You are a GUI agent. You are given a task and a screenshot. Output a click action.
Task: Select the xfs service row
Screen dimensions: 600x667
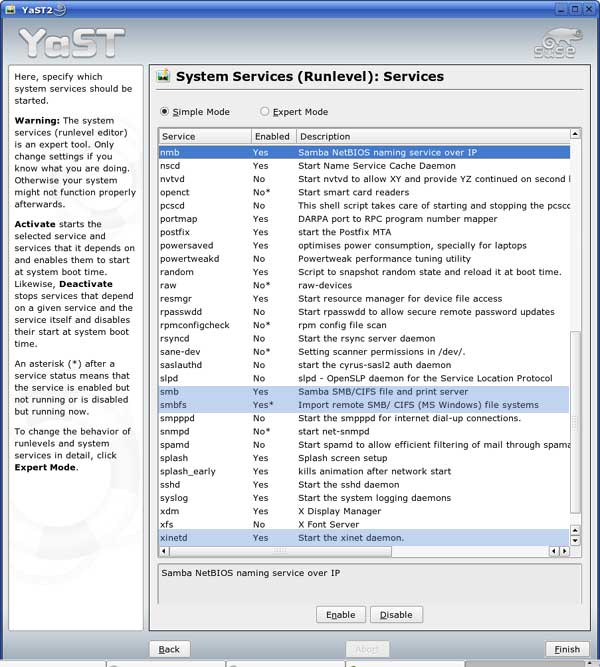click(364, 524)
